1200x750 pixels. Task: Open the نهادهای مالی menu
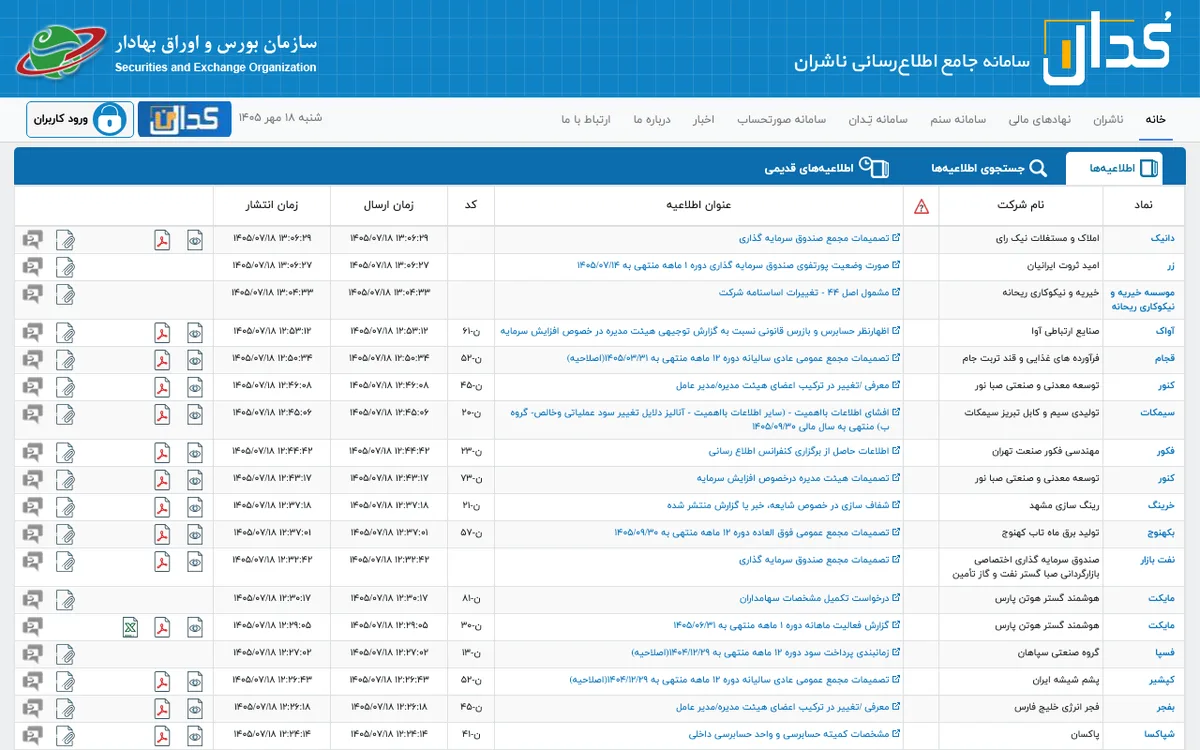click(x=1039, y=120)
